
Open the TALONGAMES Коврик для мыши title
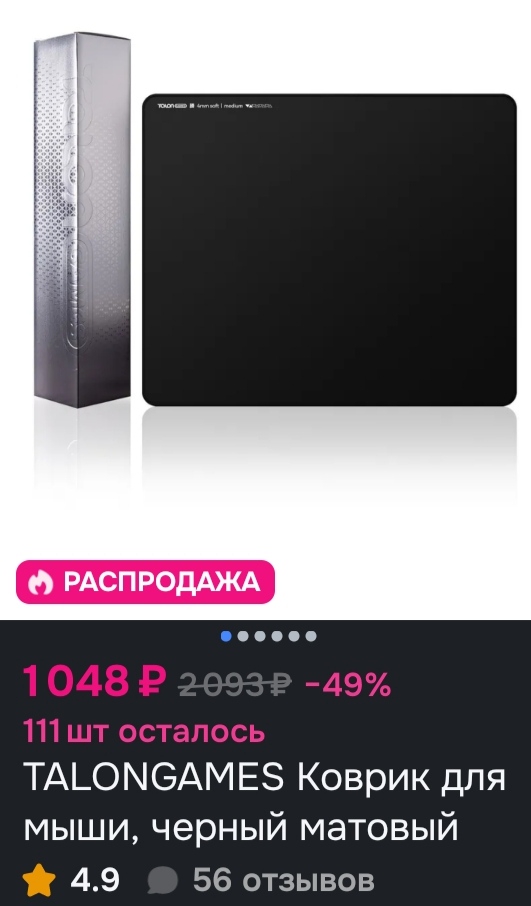click(265, 803)
